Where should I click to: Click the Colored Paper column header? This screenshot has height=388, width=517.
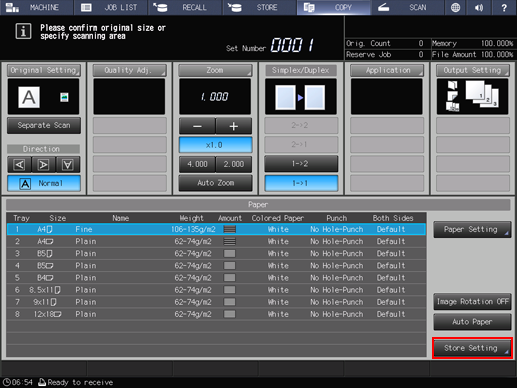point(278,218)
